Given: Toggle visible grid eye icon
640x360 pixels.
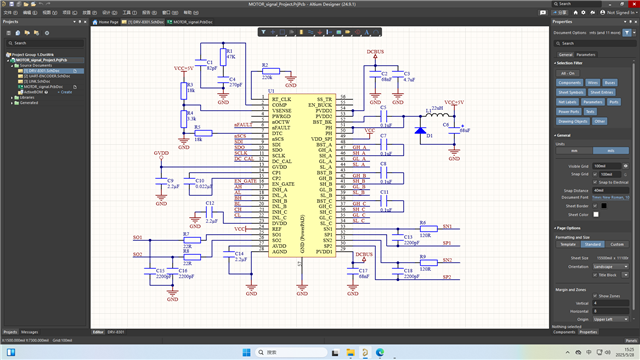Looking at the screenshot, I should coord(625,166).
